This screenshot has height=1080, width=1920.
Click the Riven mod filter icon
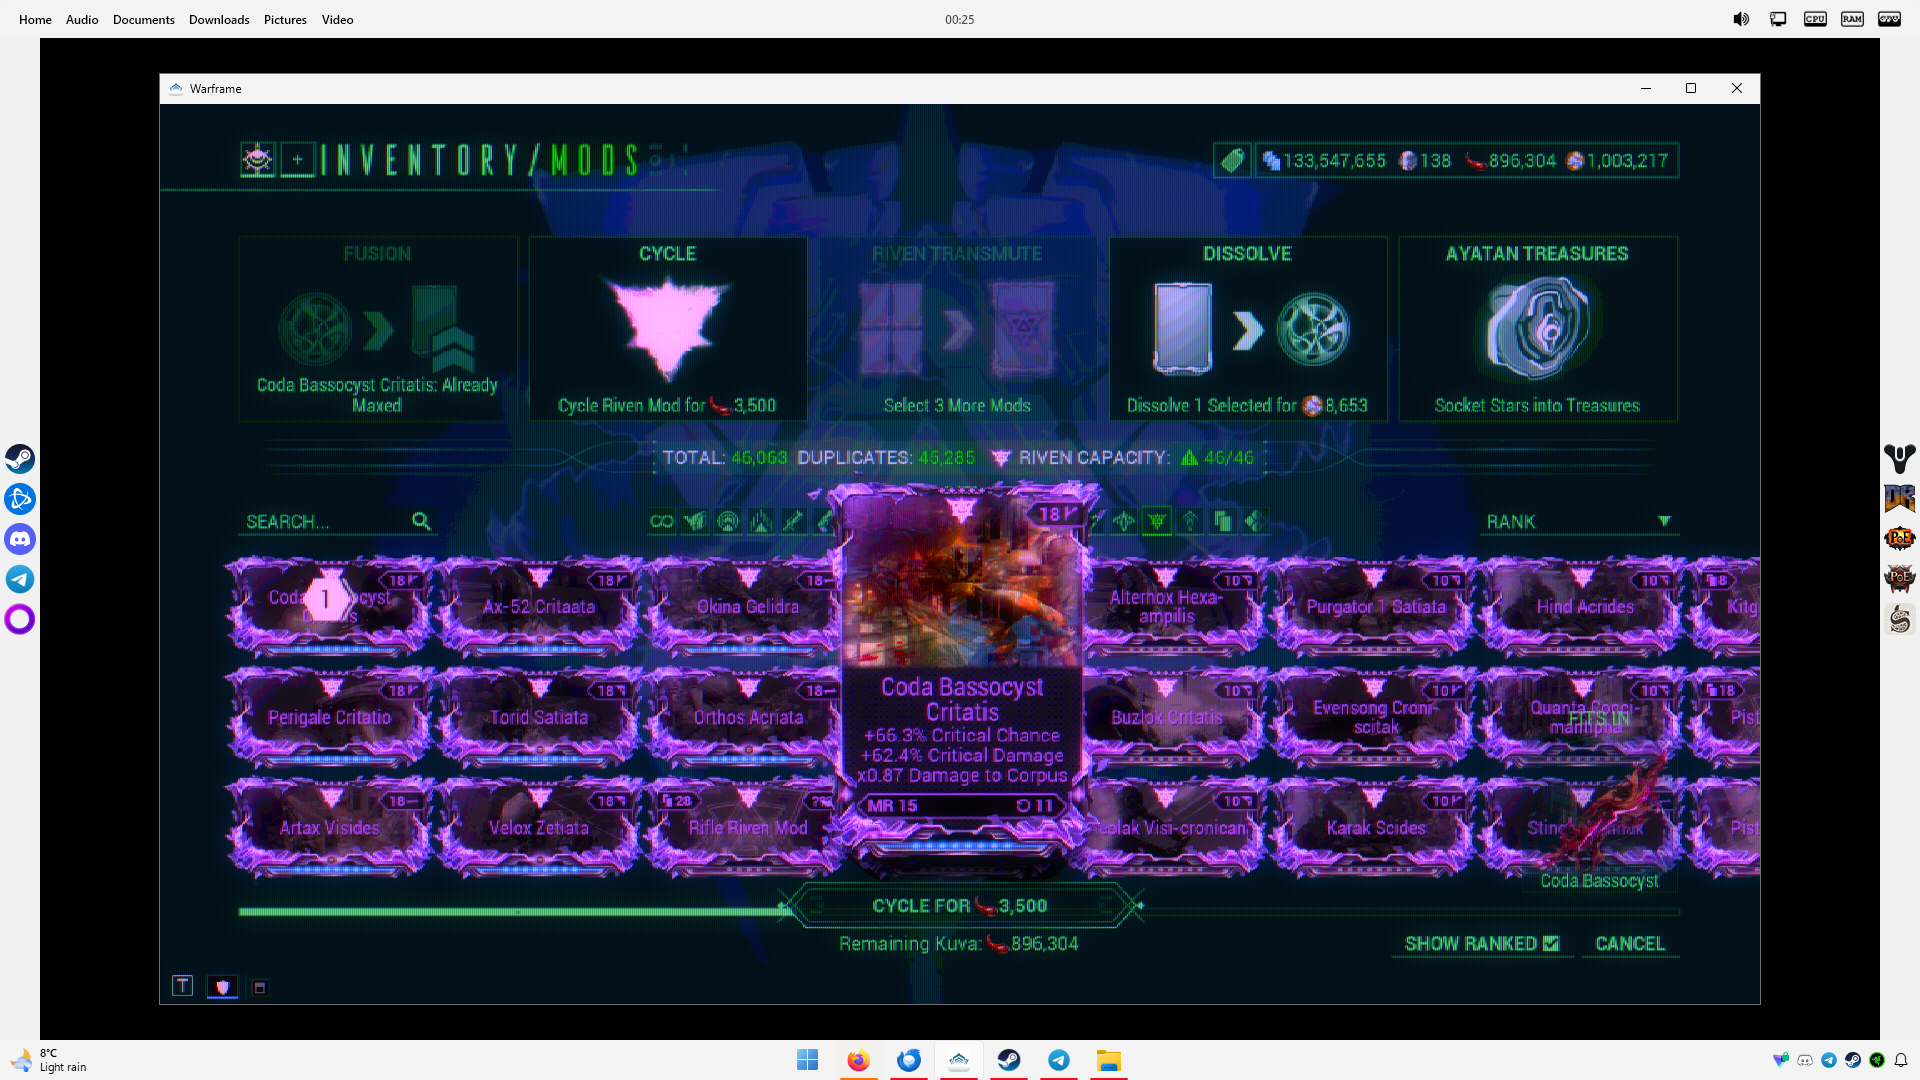click(1157, 521)
